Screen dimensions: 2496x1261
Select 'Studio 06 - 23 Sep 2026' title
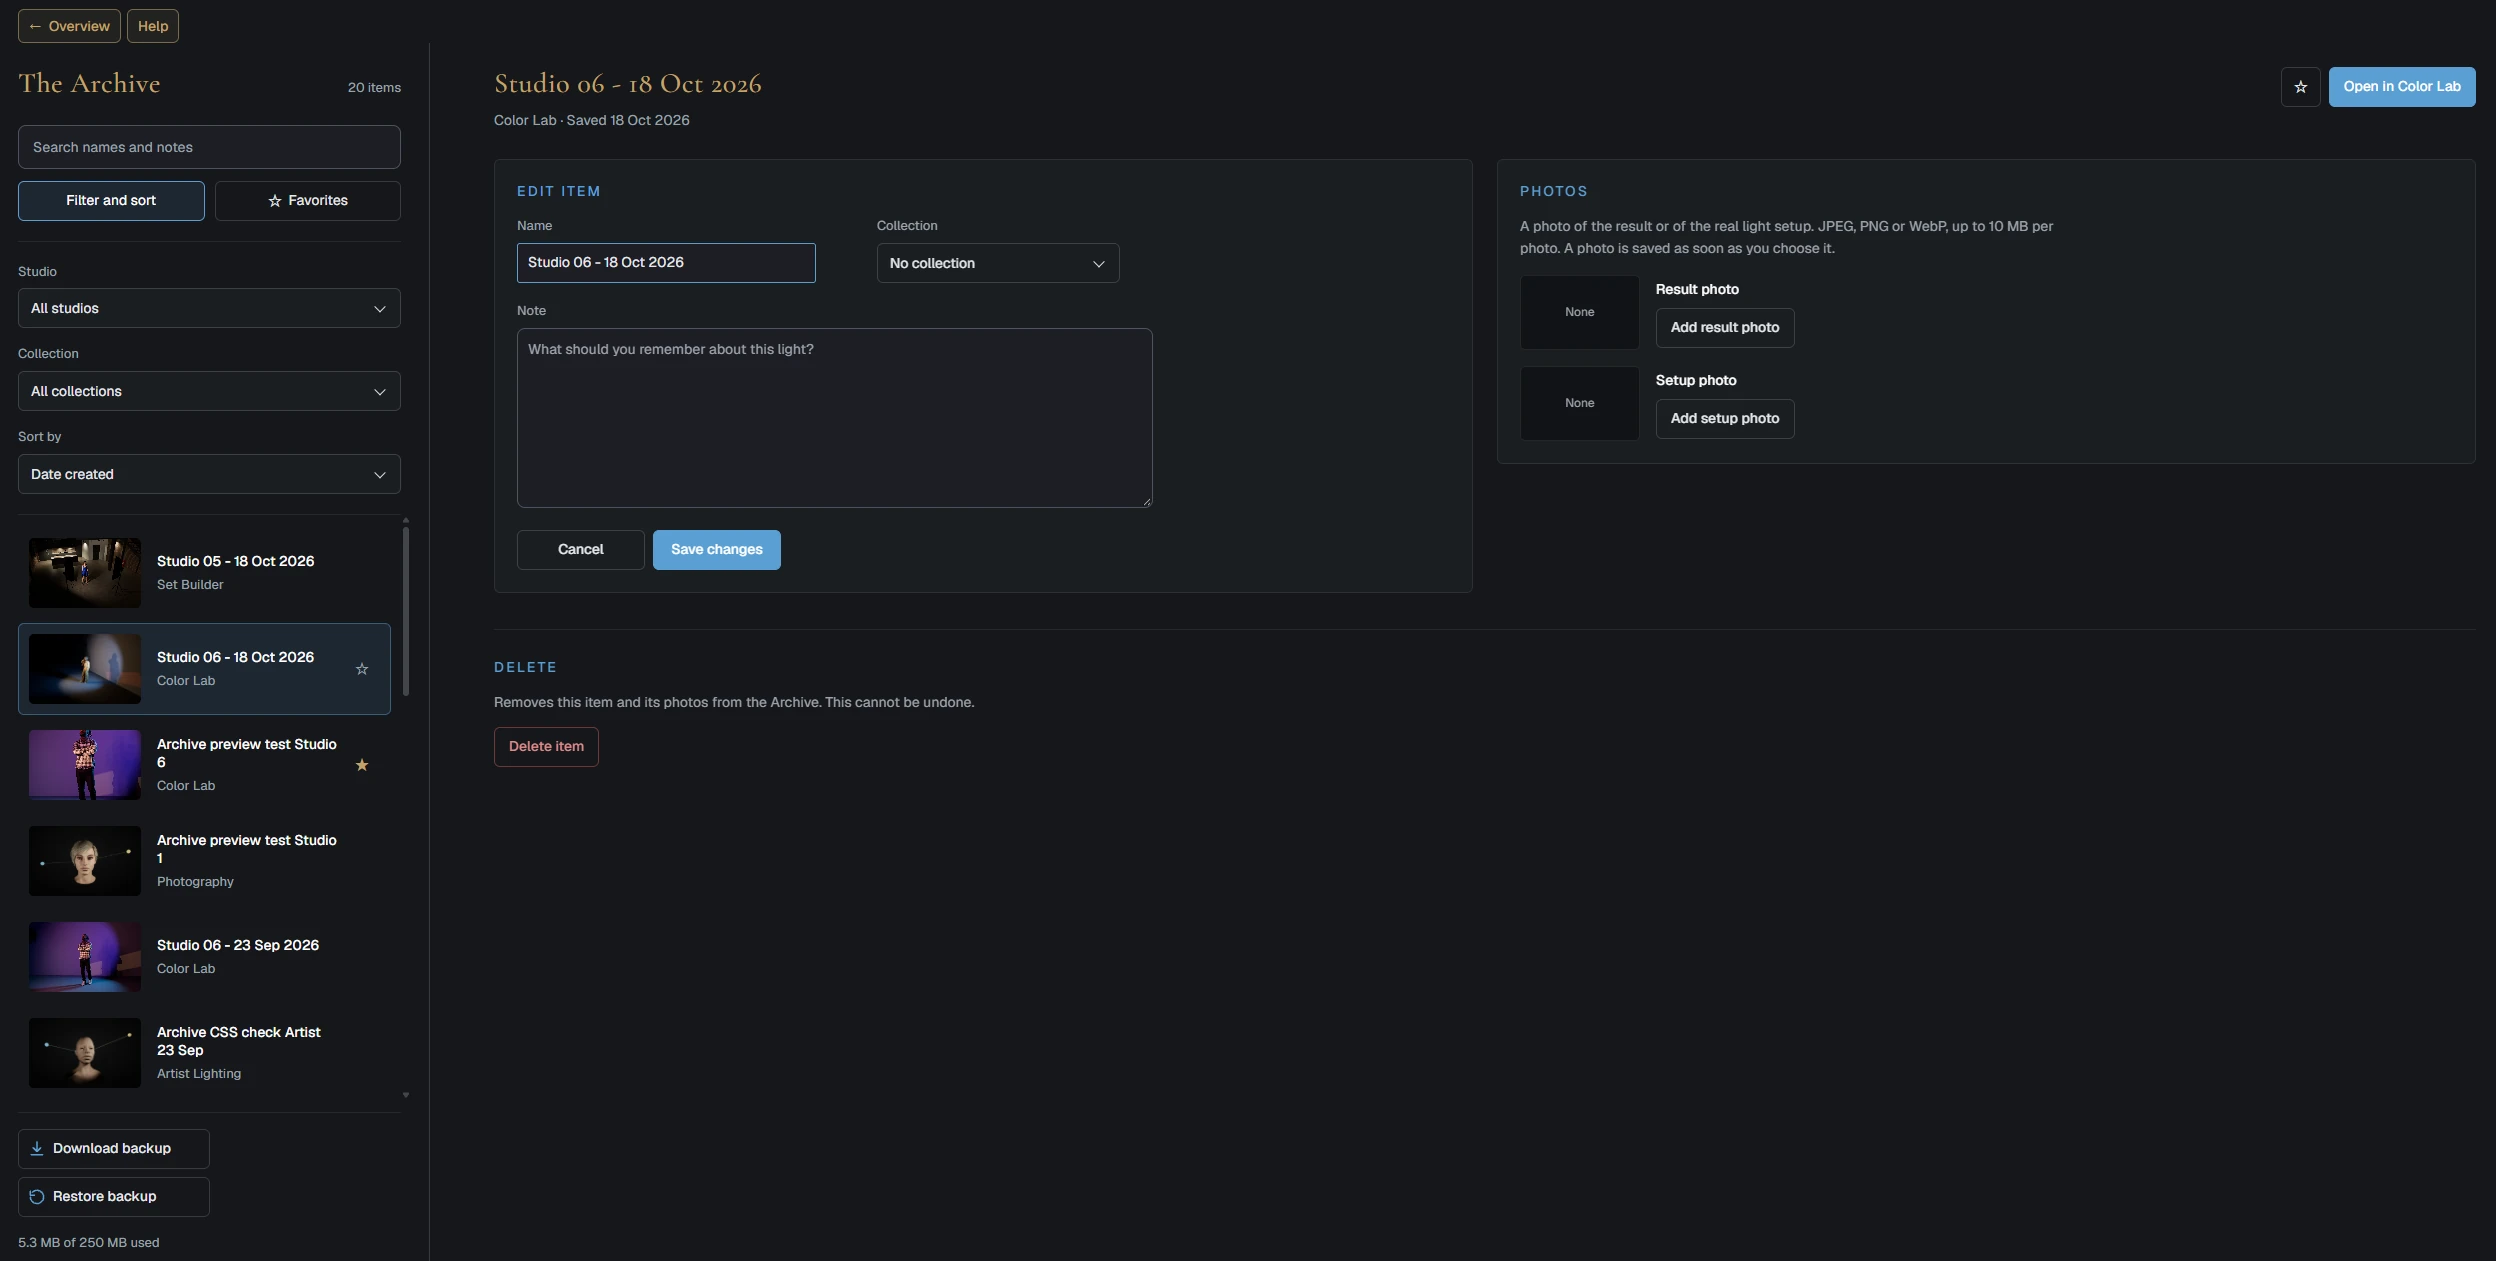pos(238,945)
